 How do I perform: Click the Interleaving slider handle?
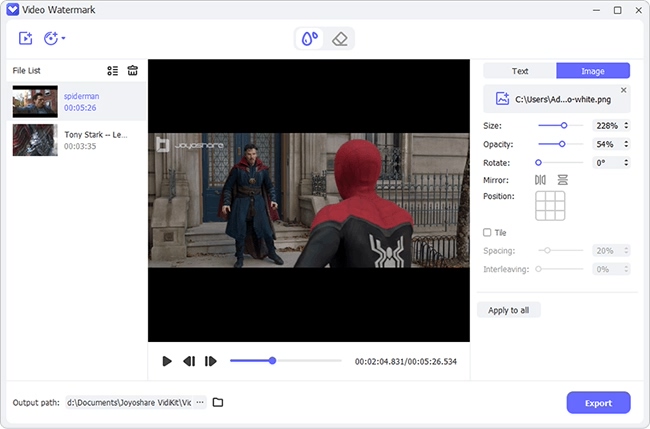pyautogui.click(x=538, y=269)
